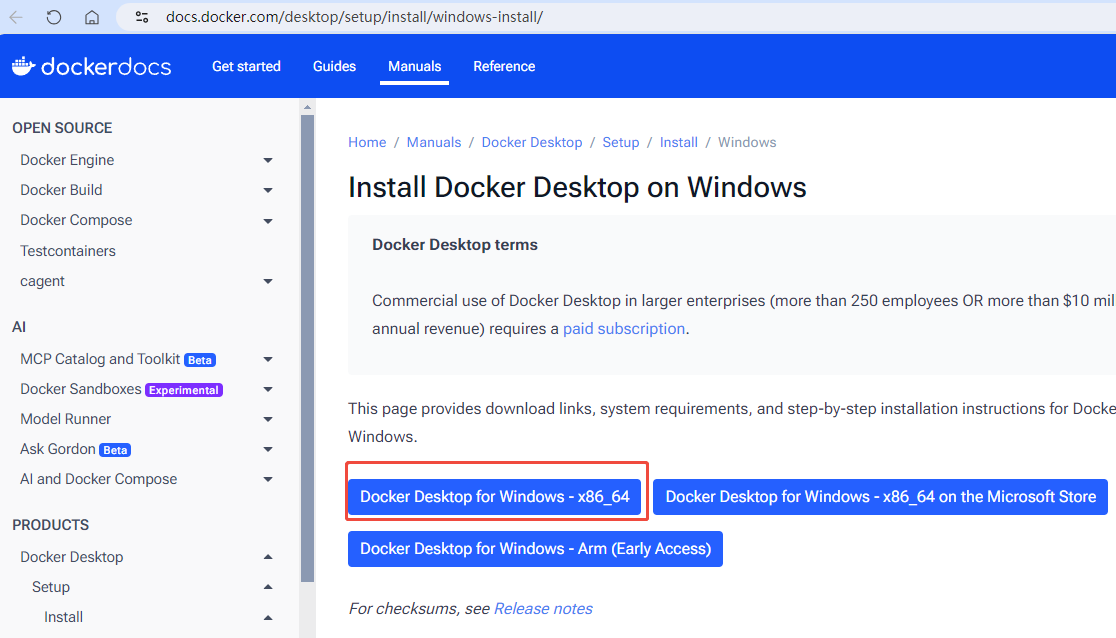Screen dimensions: 1116x638
Task: Open MCP Catalog and Toolkit item
Action: (x=100, y=359)
